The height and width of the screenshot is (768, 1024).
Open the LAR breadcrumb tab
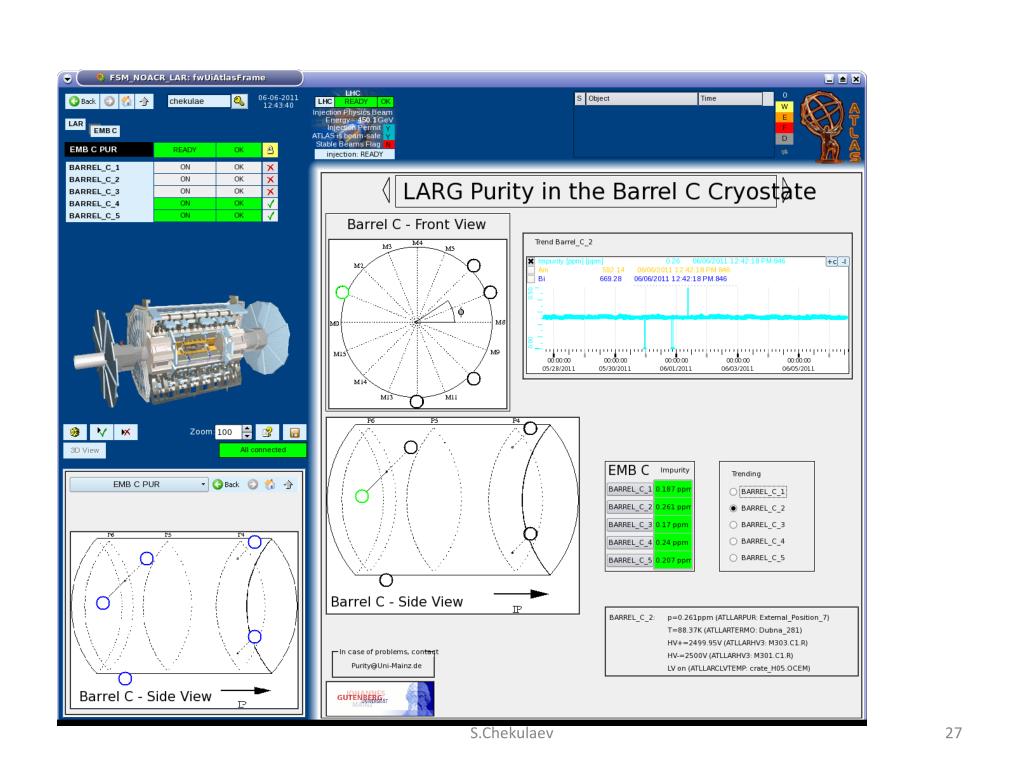click(x=76, y=123)
